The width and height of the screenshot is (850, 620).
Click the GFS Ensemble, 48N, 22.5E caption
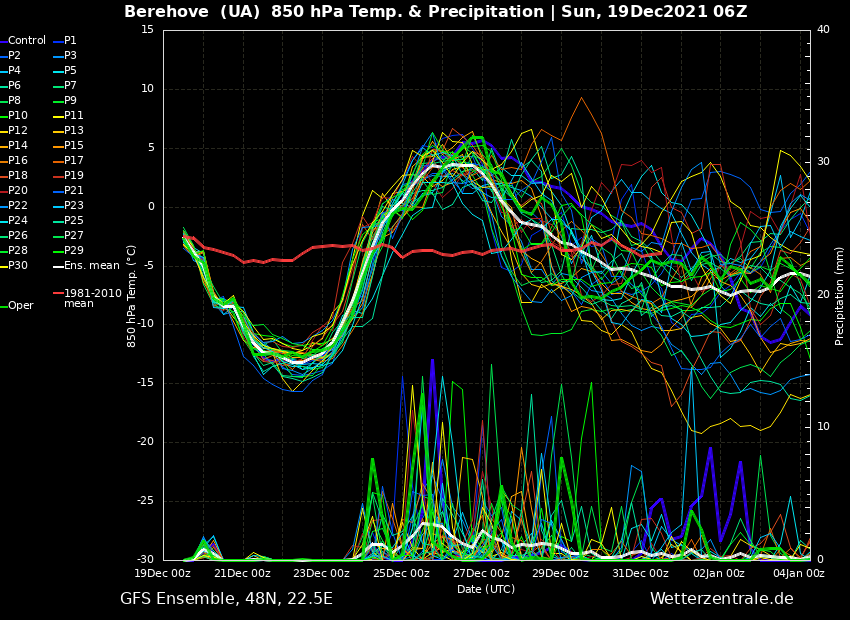(x=226, y=599)
